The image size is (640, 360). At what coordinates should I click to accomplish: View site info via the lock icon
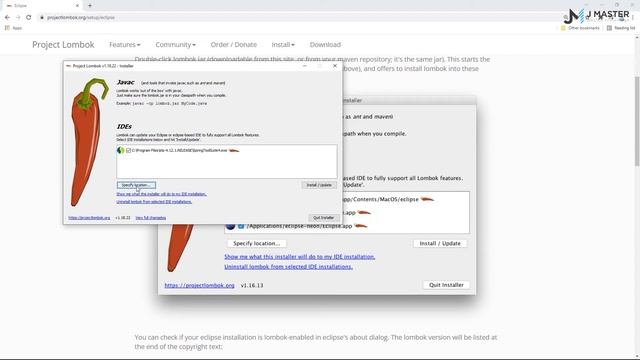point(42,18)
